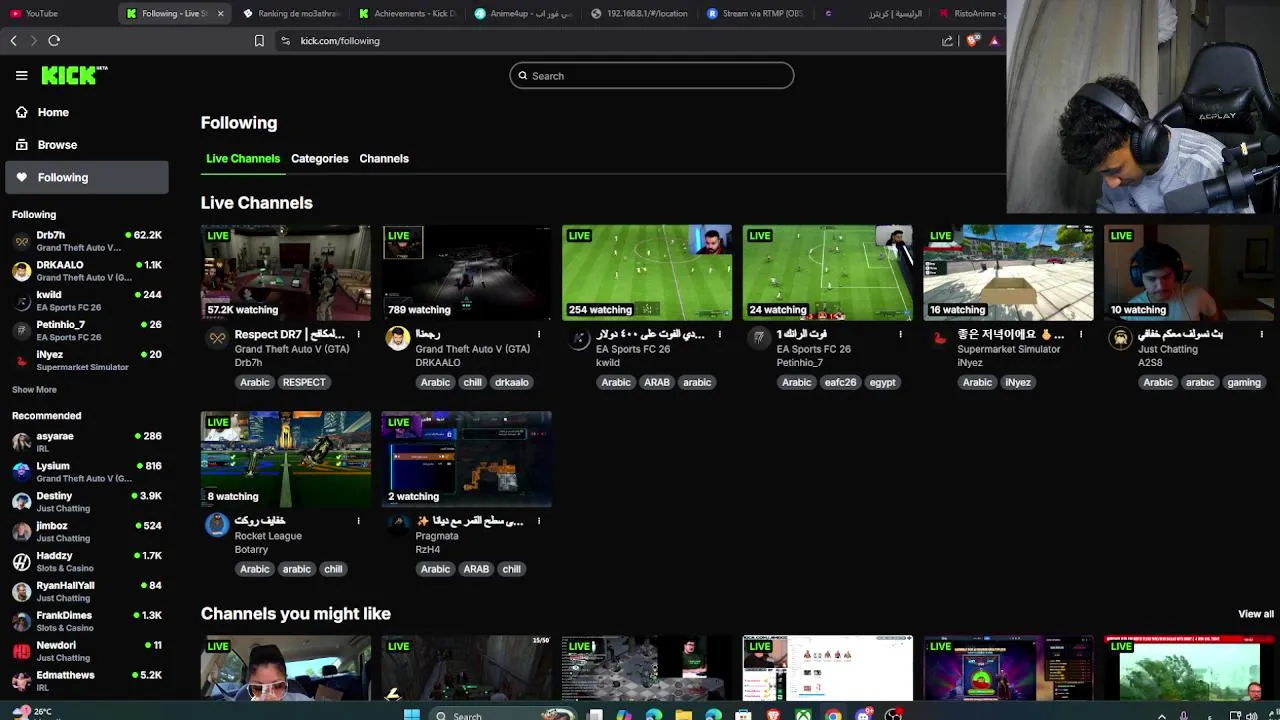Go back in the browser
This screenshot has width=1280, height=720.
point(13,41)
